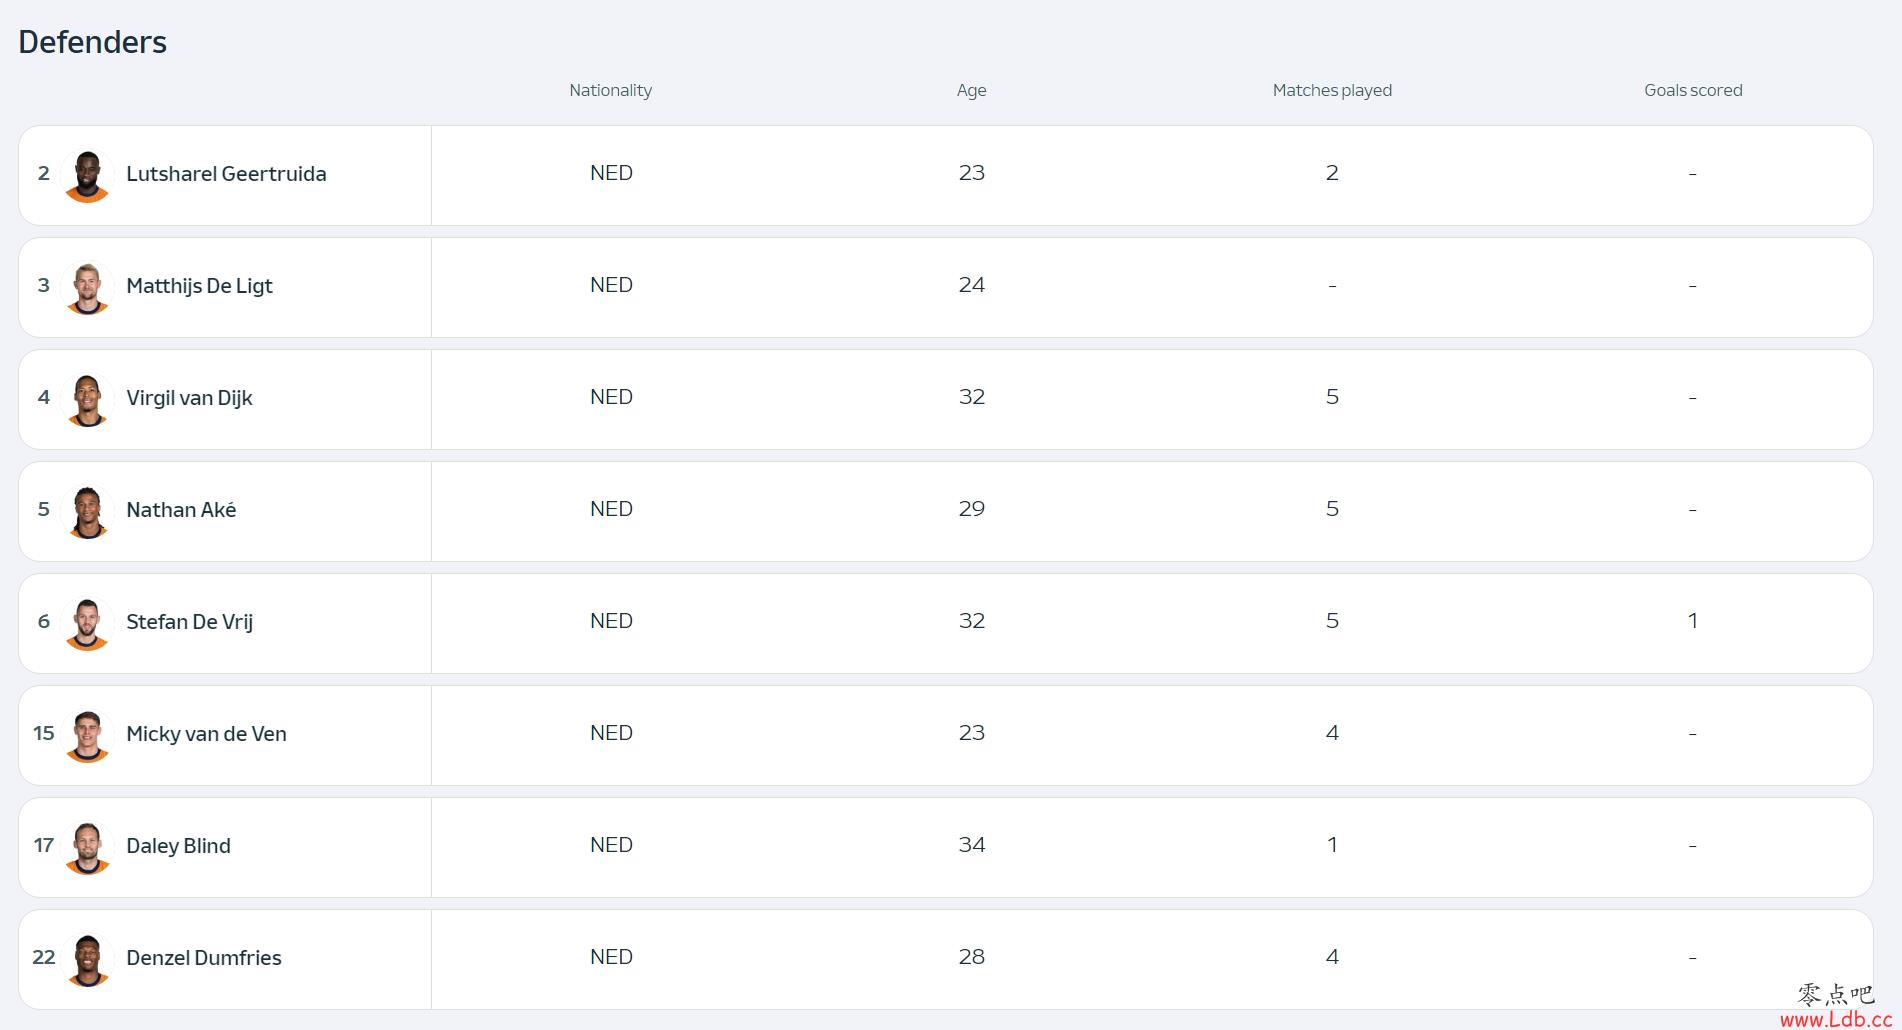Click NED nationality in Dumfries row
This screenshot has width=1902, height=1030.
(x=611, y=957)
